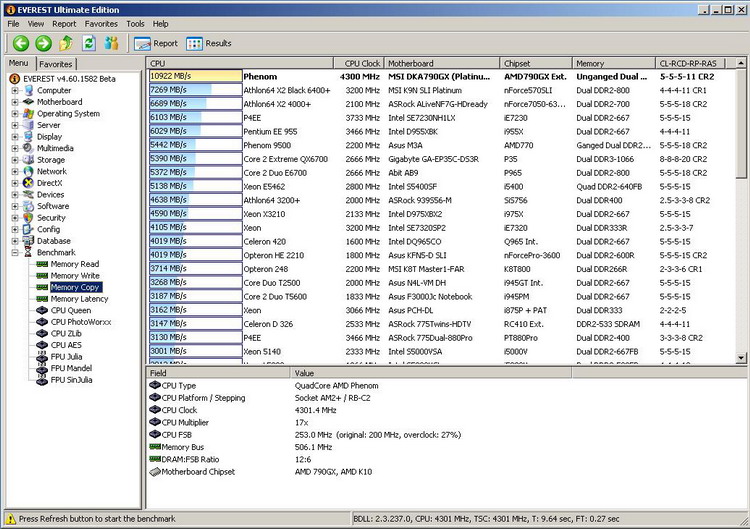
Task: Select the Core 2 Extreme QX6700 row
Action: click(440, 159)
